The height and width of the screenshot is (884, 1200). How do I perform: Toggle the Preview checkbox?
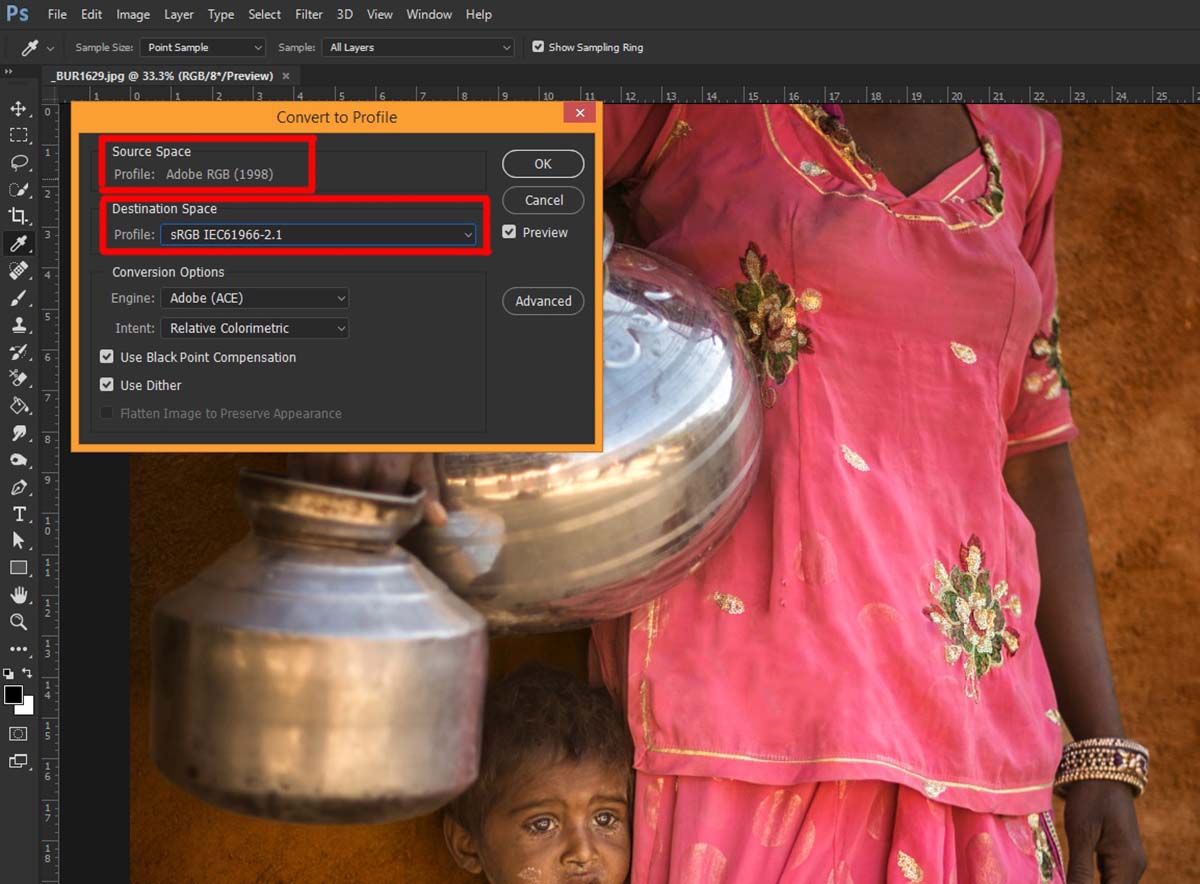coord(510,232)
